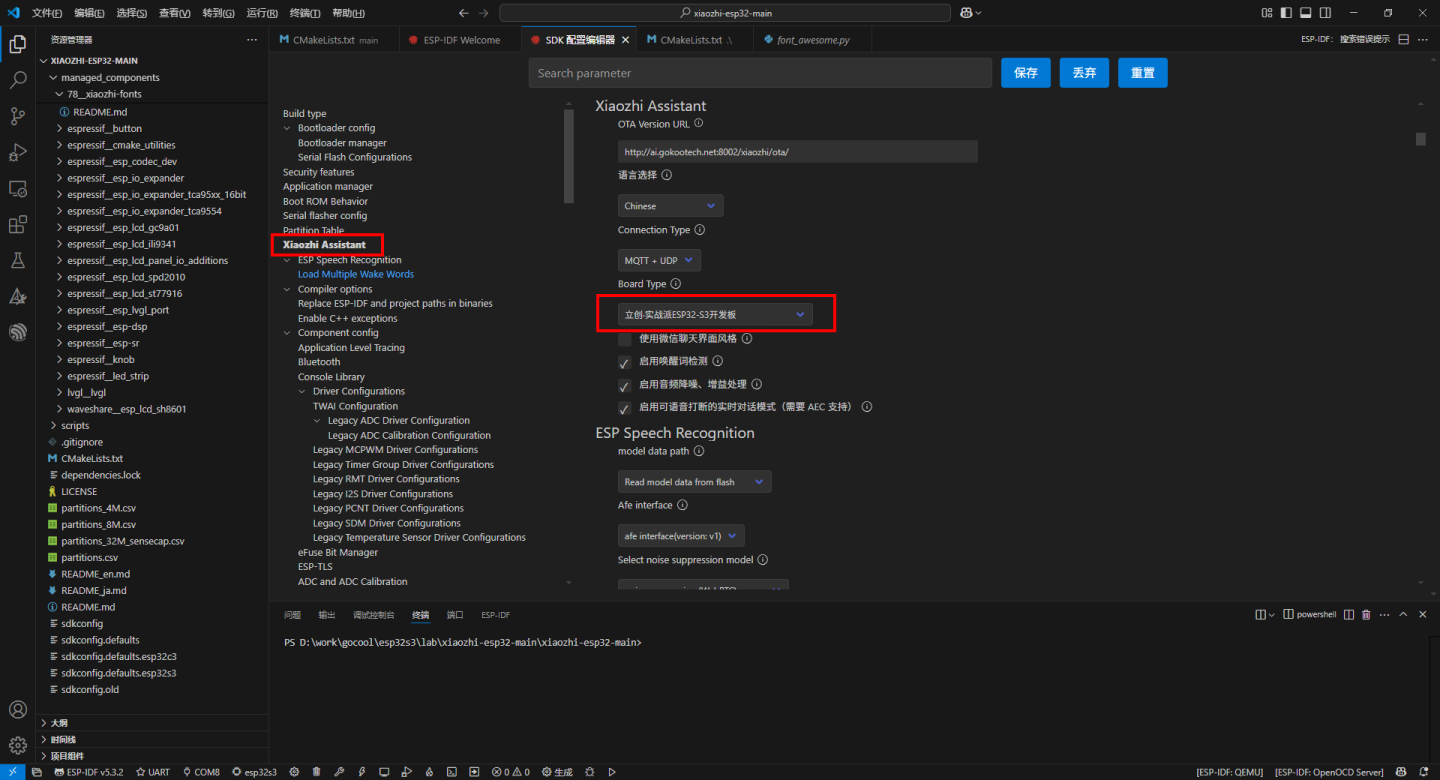Click the full clean trash icon in status bar
Screen dimensions: 1440x780
pyautogui.click(x=316, y=772)
